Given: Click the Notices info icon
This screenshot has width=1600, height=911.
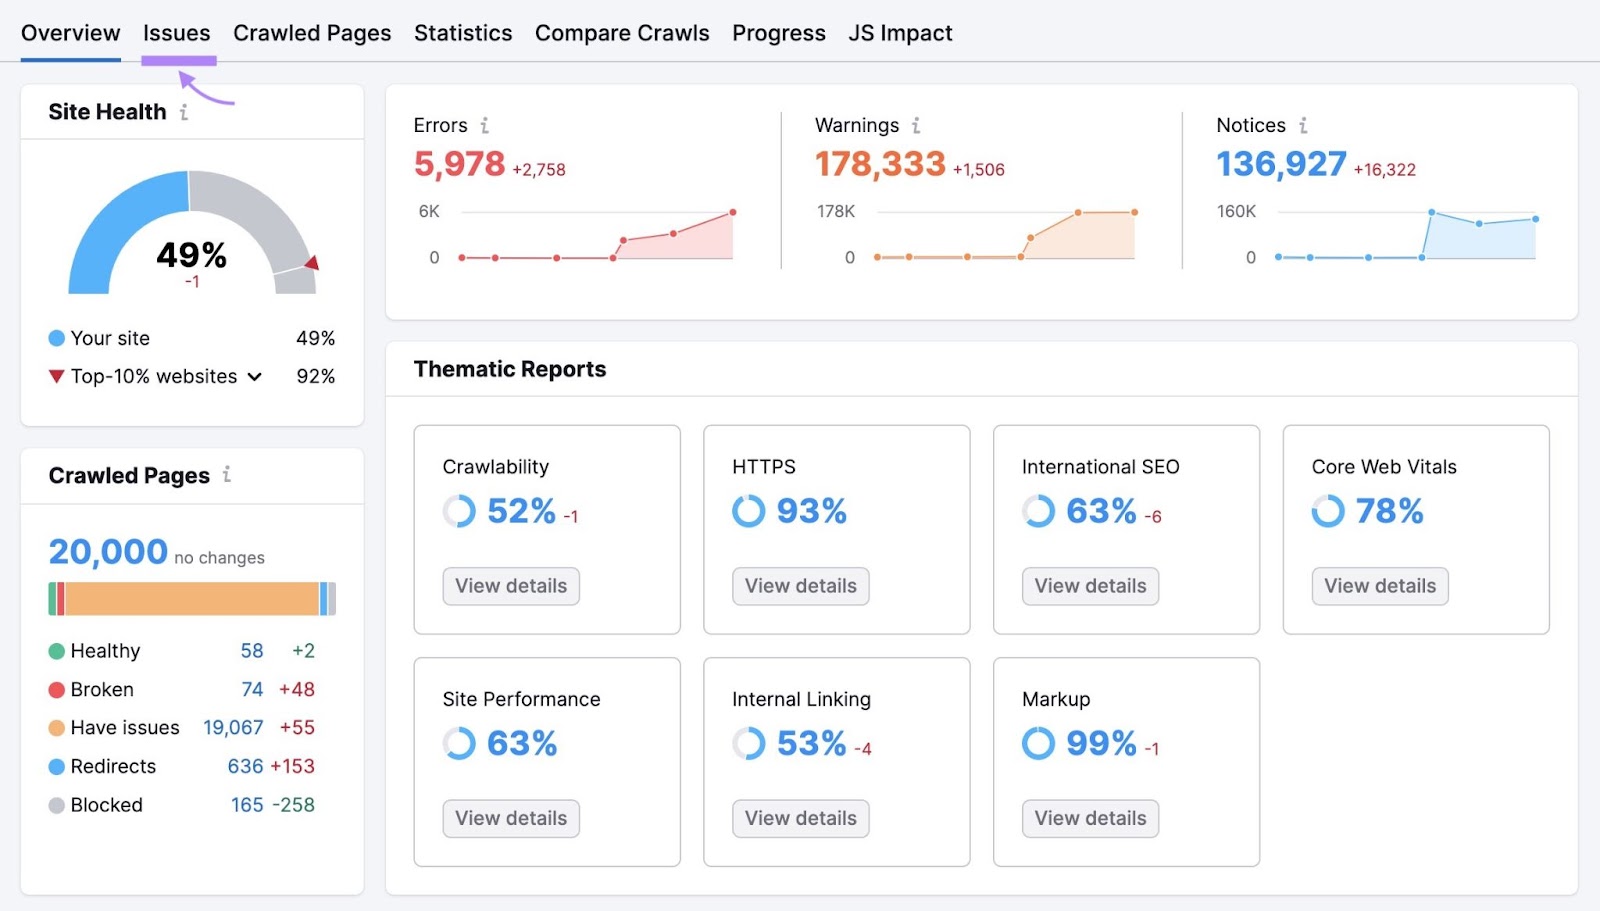Looking at the screenshot, I should pos(1304,126).
